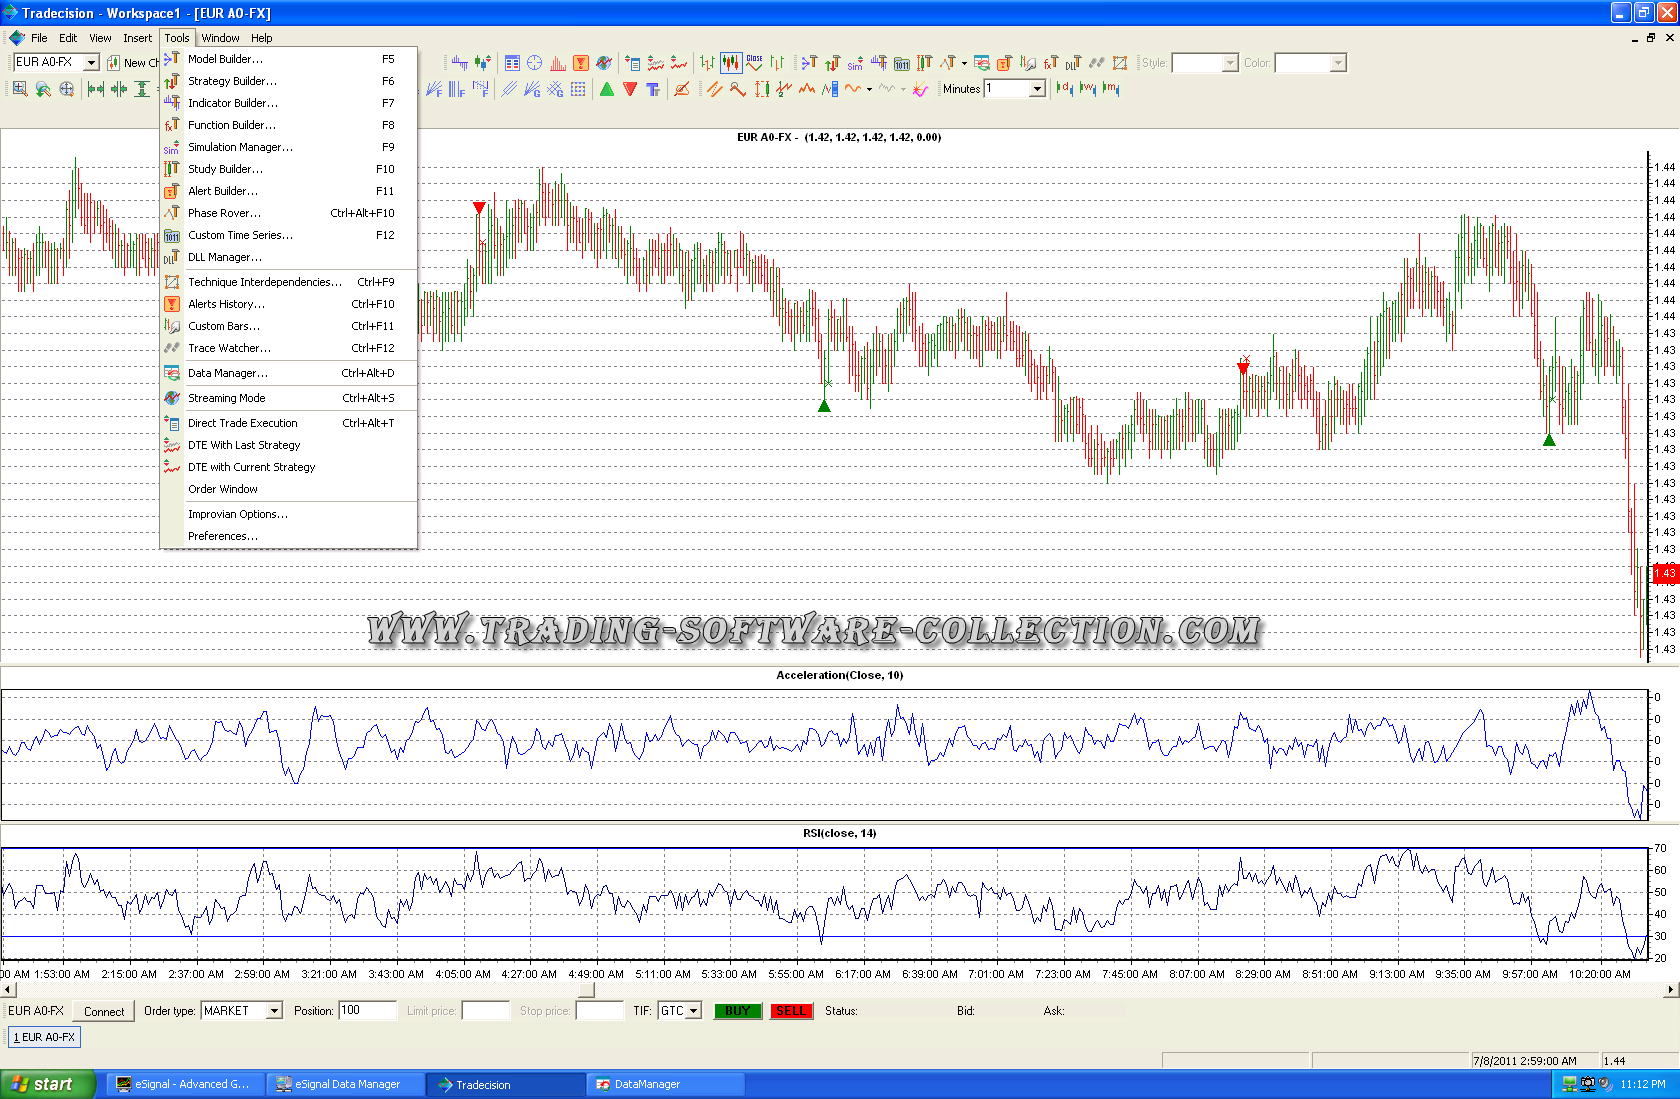1680x1099 pixels.
Task: Switch chart to candlestick display style
Action: [x=731, y=63]
